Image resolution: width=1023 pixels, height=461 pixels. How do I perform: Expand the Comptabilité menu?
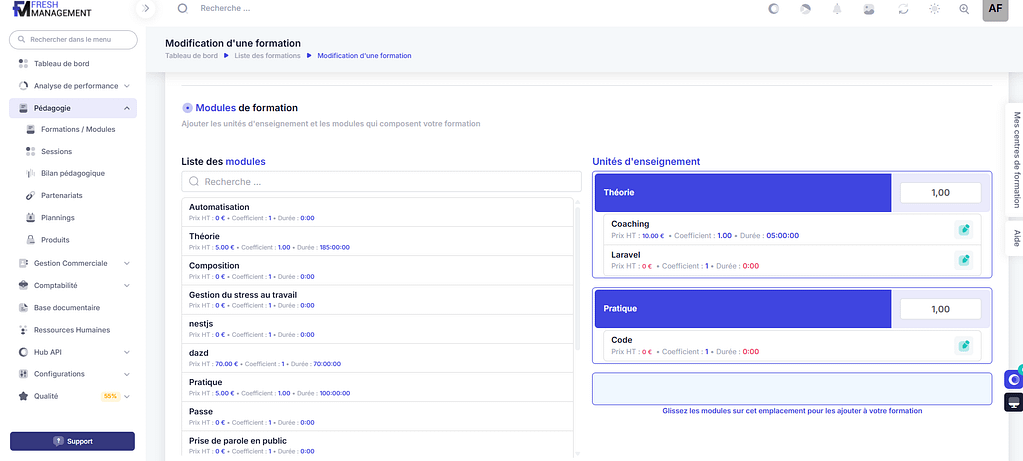127,285
